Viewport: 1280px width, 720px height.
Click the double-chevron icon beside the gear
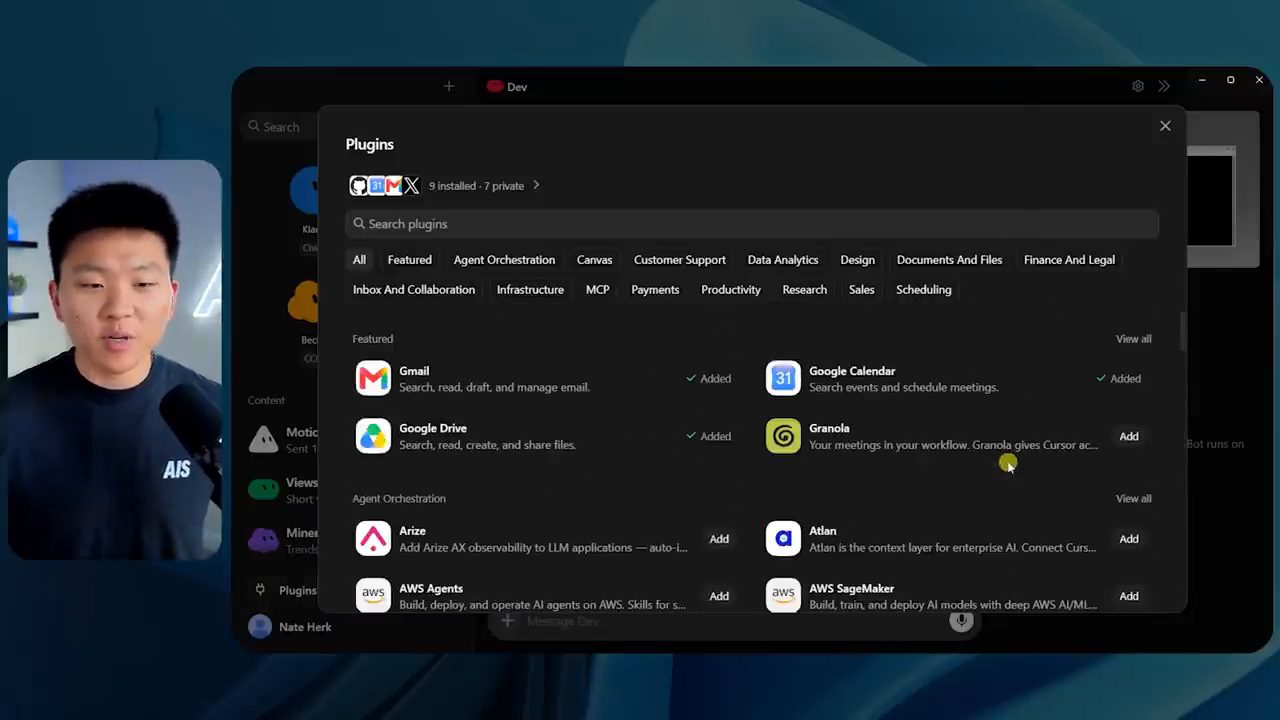point(1164,87)
